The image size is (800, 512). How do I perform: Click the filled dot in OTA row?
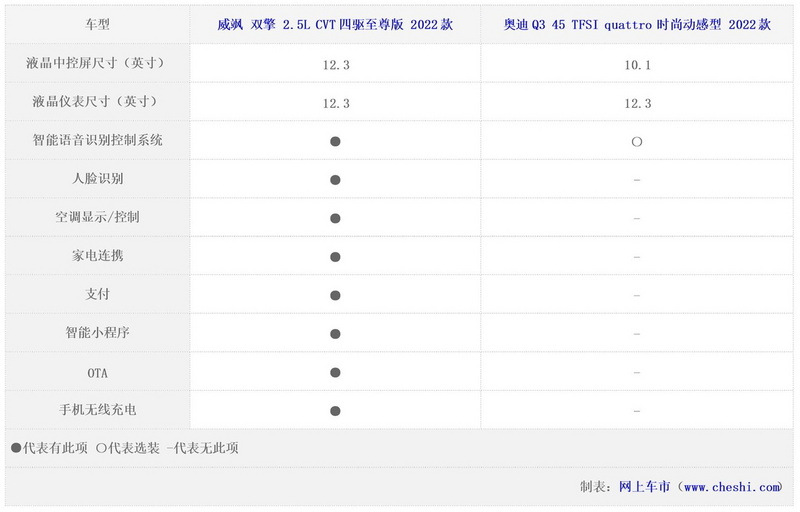click(x=335, y=372)
